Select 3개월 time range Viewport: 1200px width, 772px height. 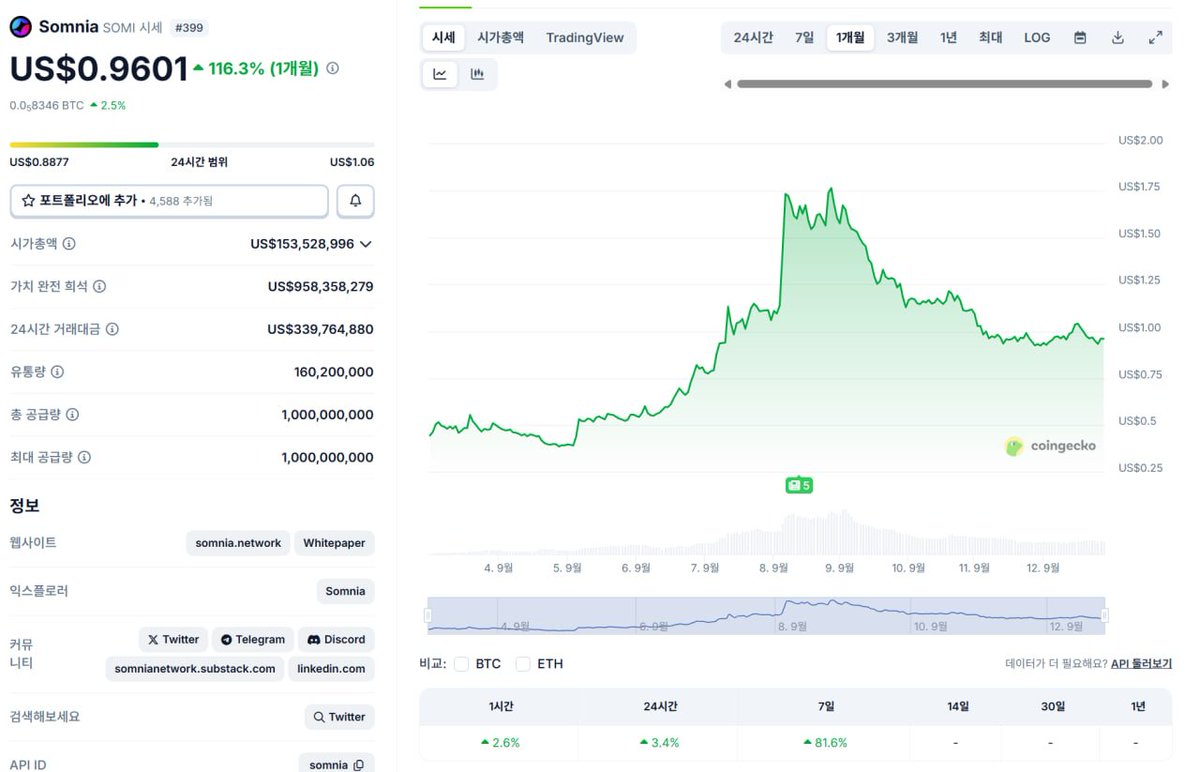click(x=902, y=38)
